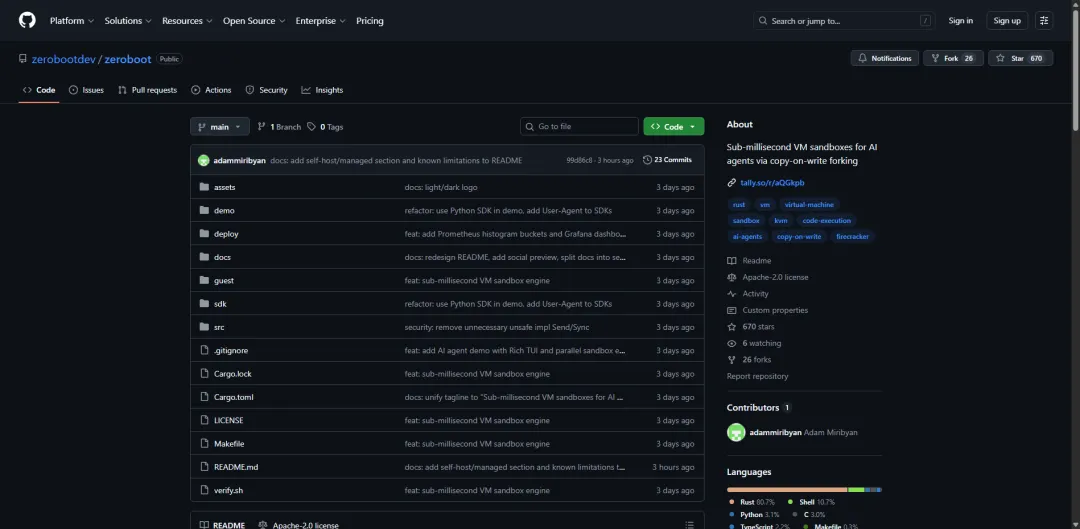This screenshot has height=529, width=1080.
Task: Click the docs folder icon
Action: point(204,257)
